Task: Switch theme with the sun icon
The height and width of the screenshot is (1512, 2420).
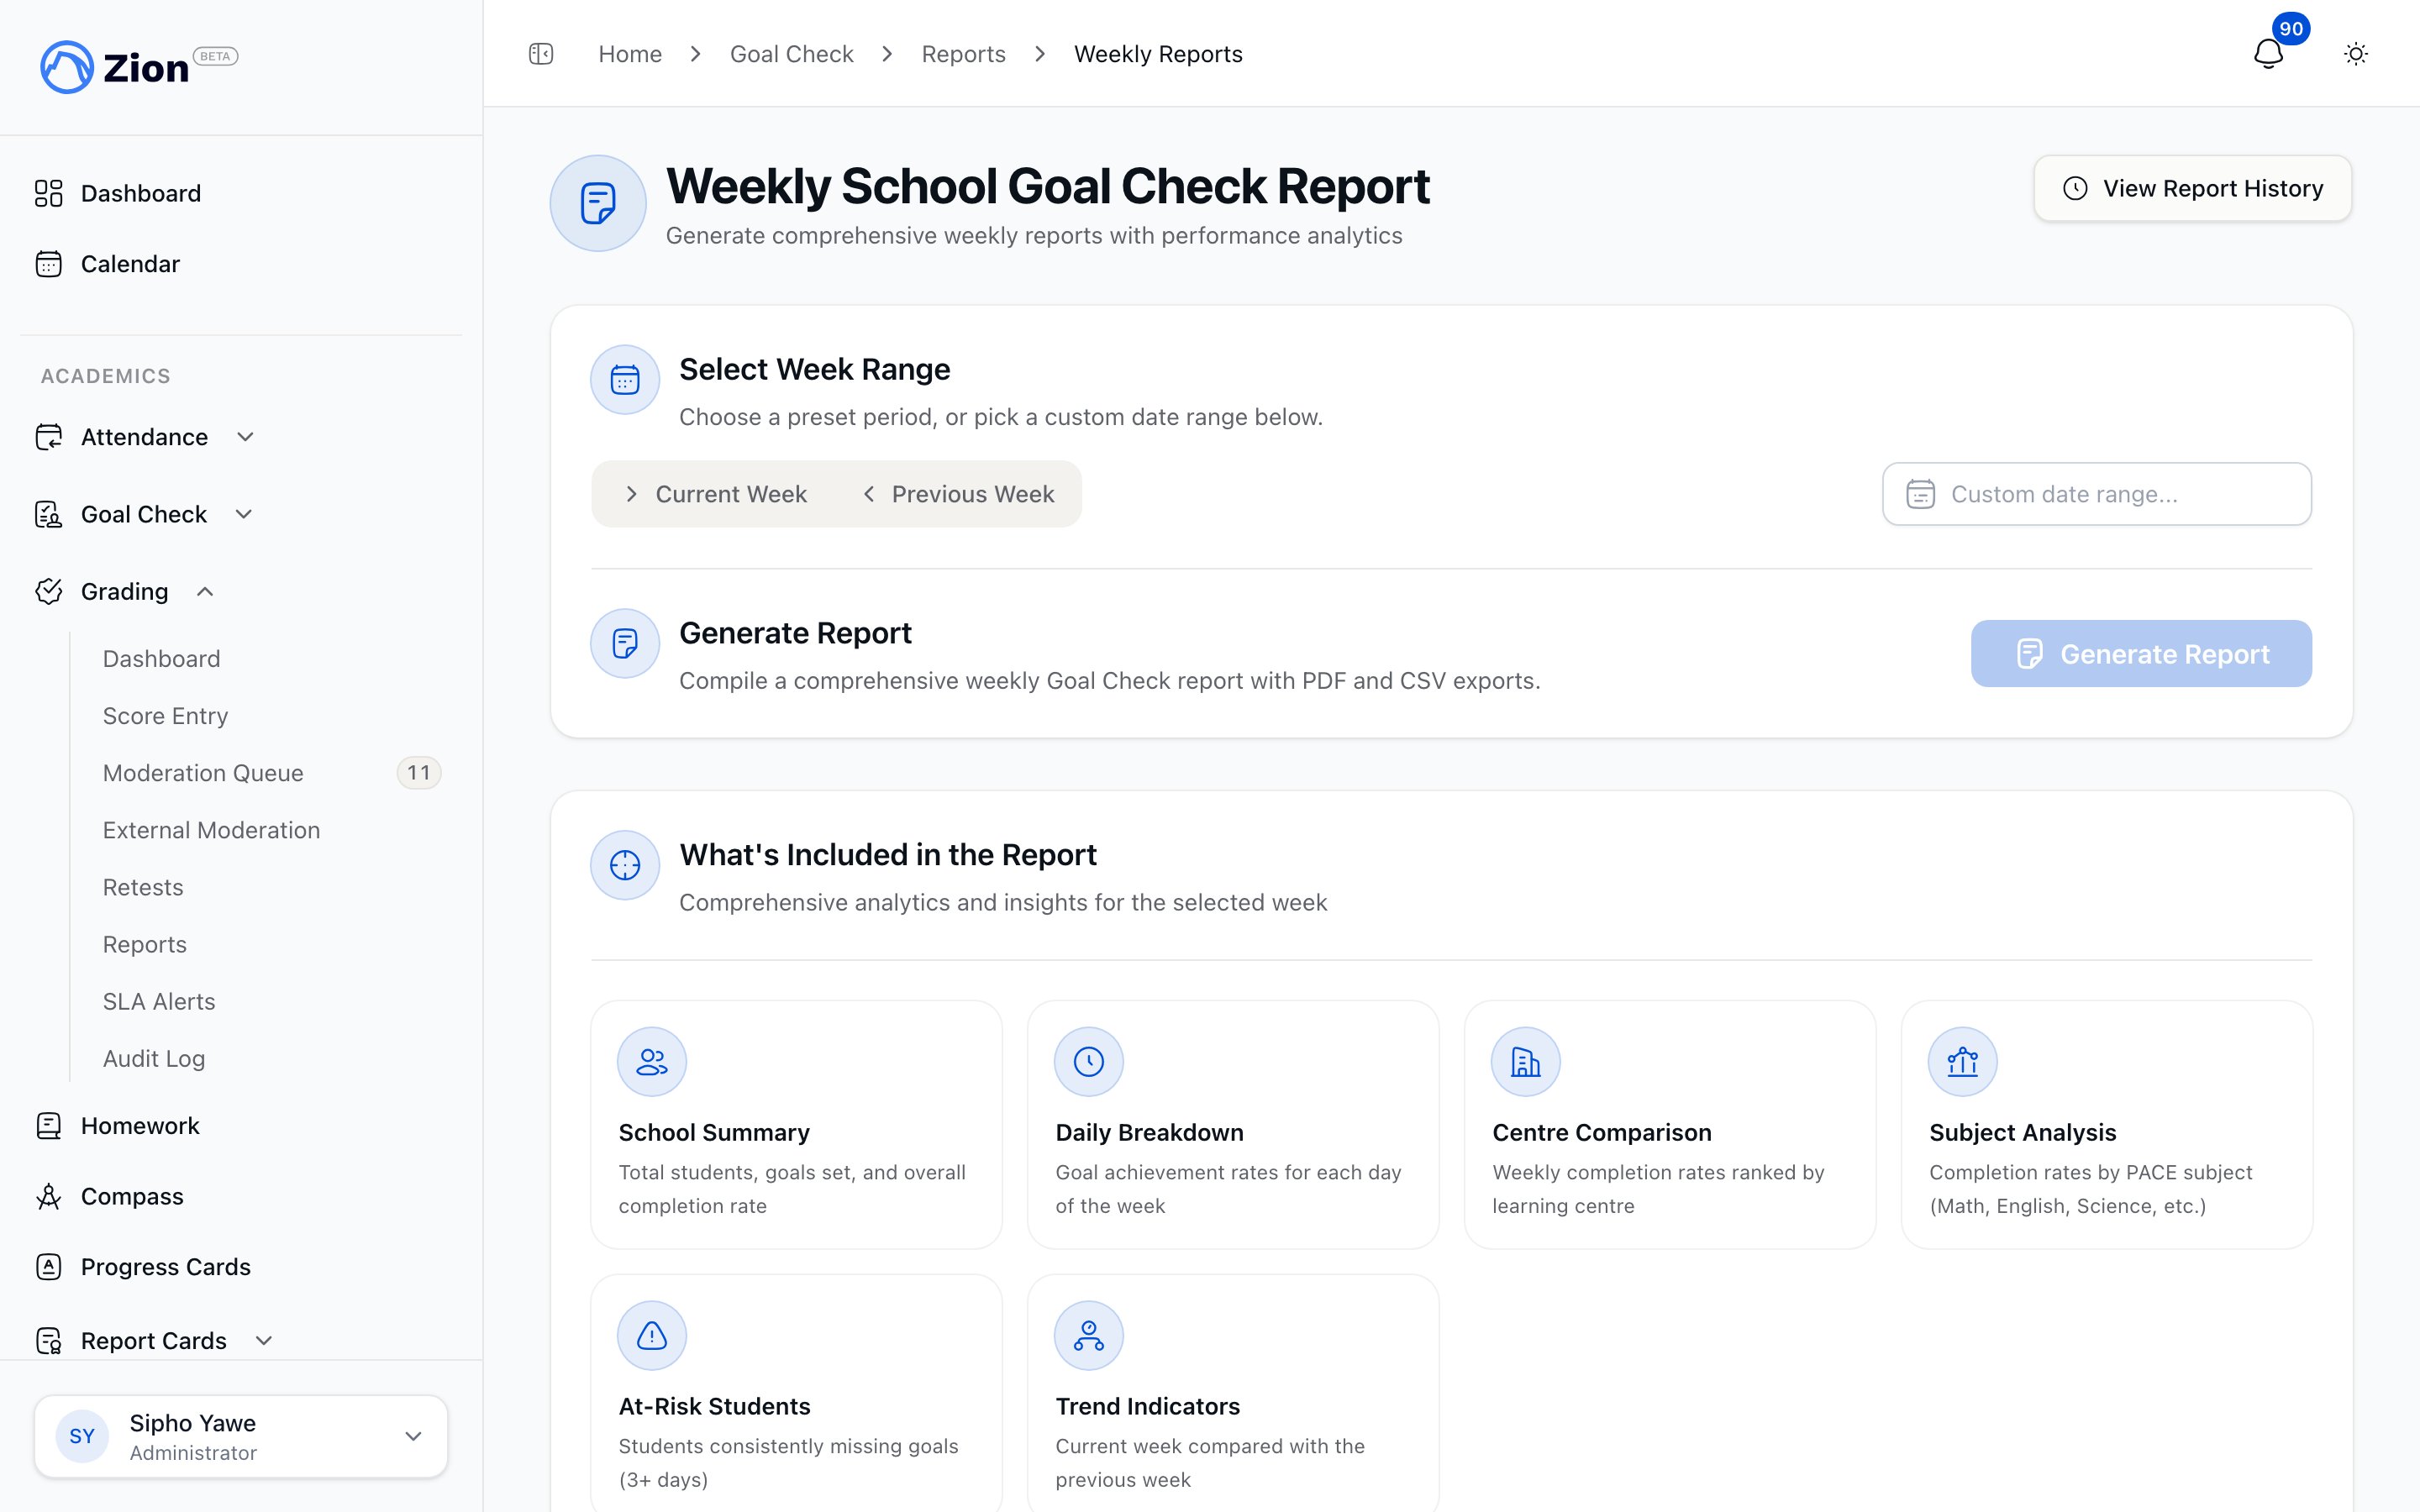Action: tap(2356, 54)
